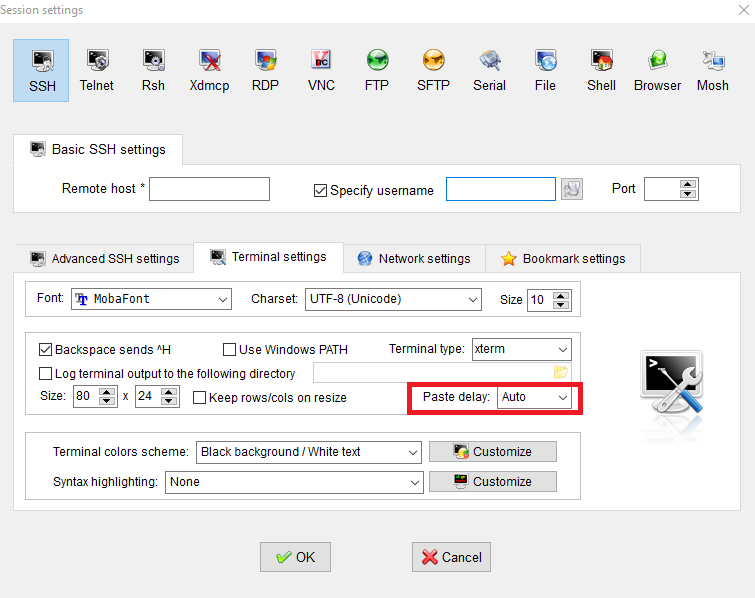The image size is (755, 598).
Task: Customize the syntax highlighting
Action: pyautogui.click(x=493, y=481)
